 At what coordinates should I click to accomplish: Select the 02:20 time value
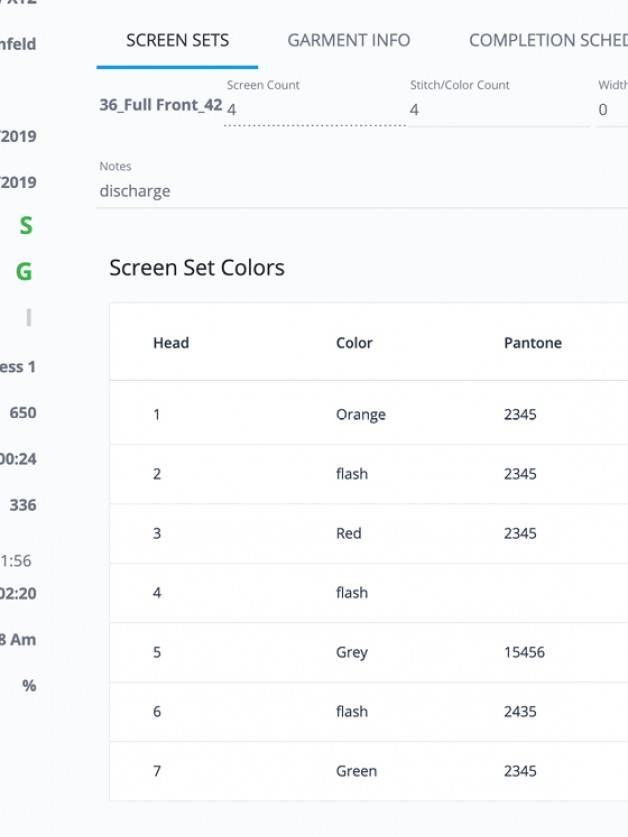(18, 594)
